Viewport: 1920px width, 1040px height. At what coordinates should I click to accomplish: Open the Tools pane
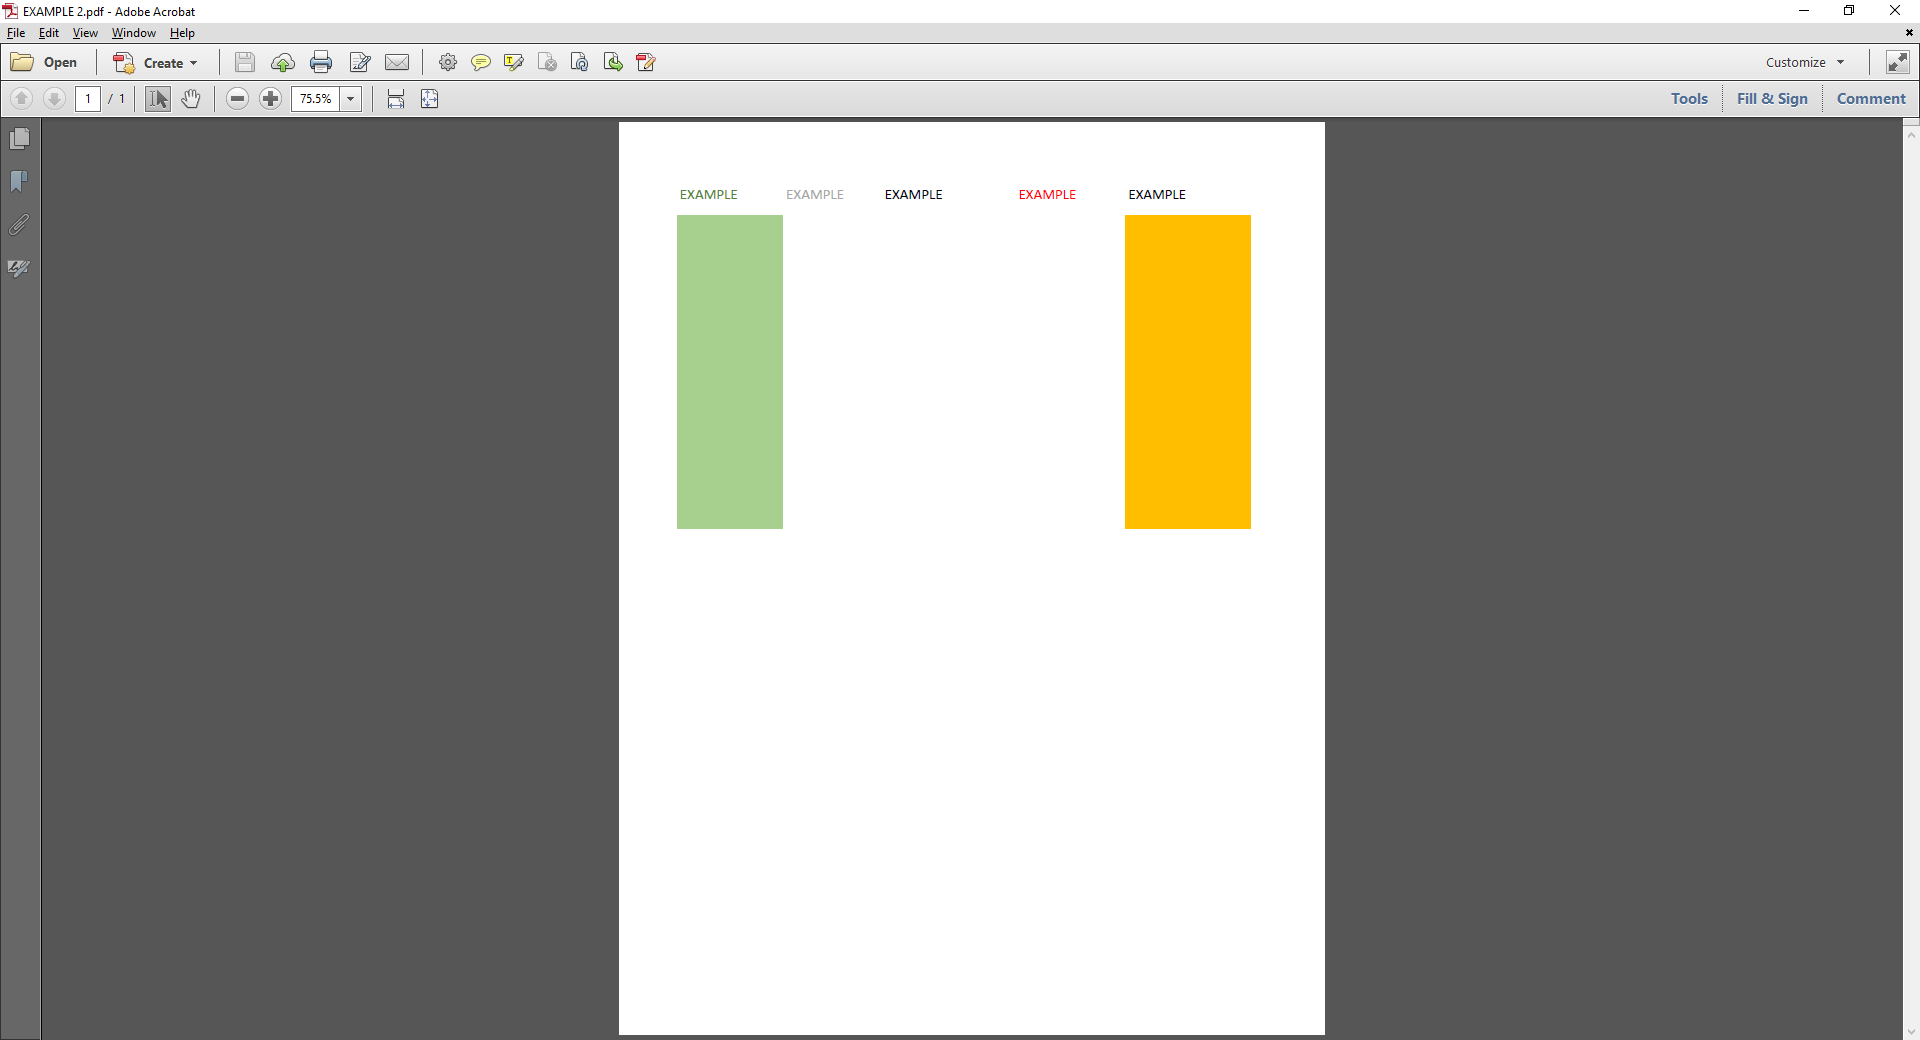pyautogui.click(x=1689, y=98)
